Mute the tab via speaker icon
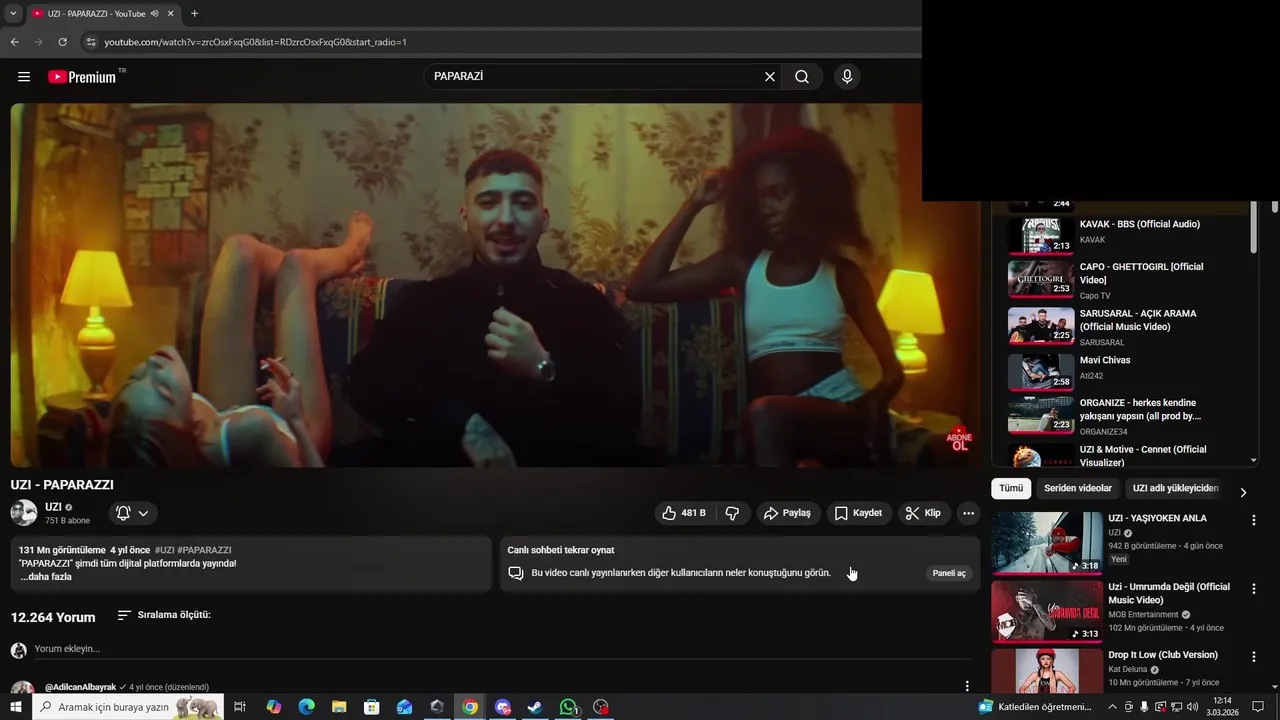The image size is (1280, 720). tap(155, 13)
